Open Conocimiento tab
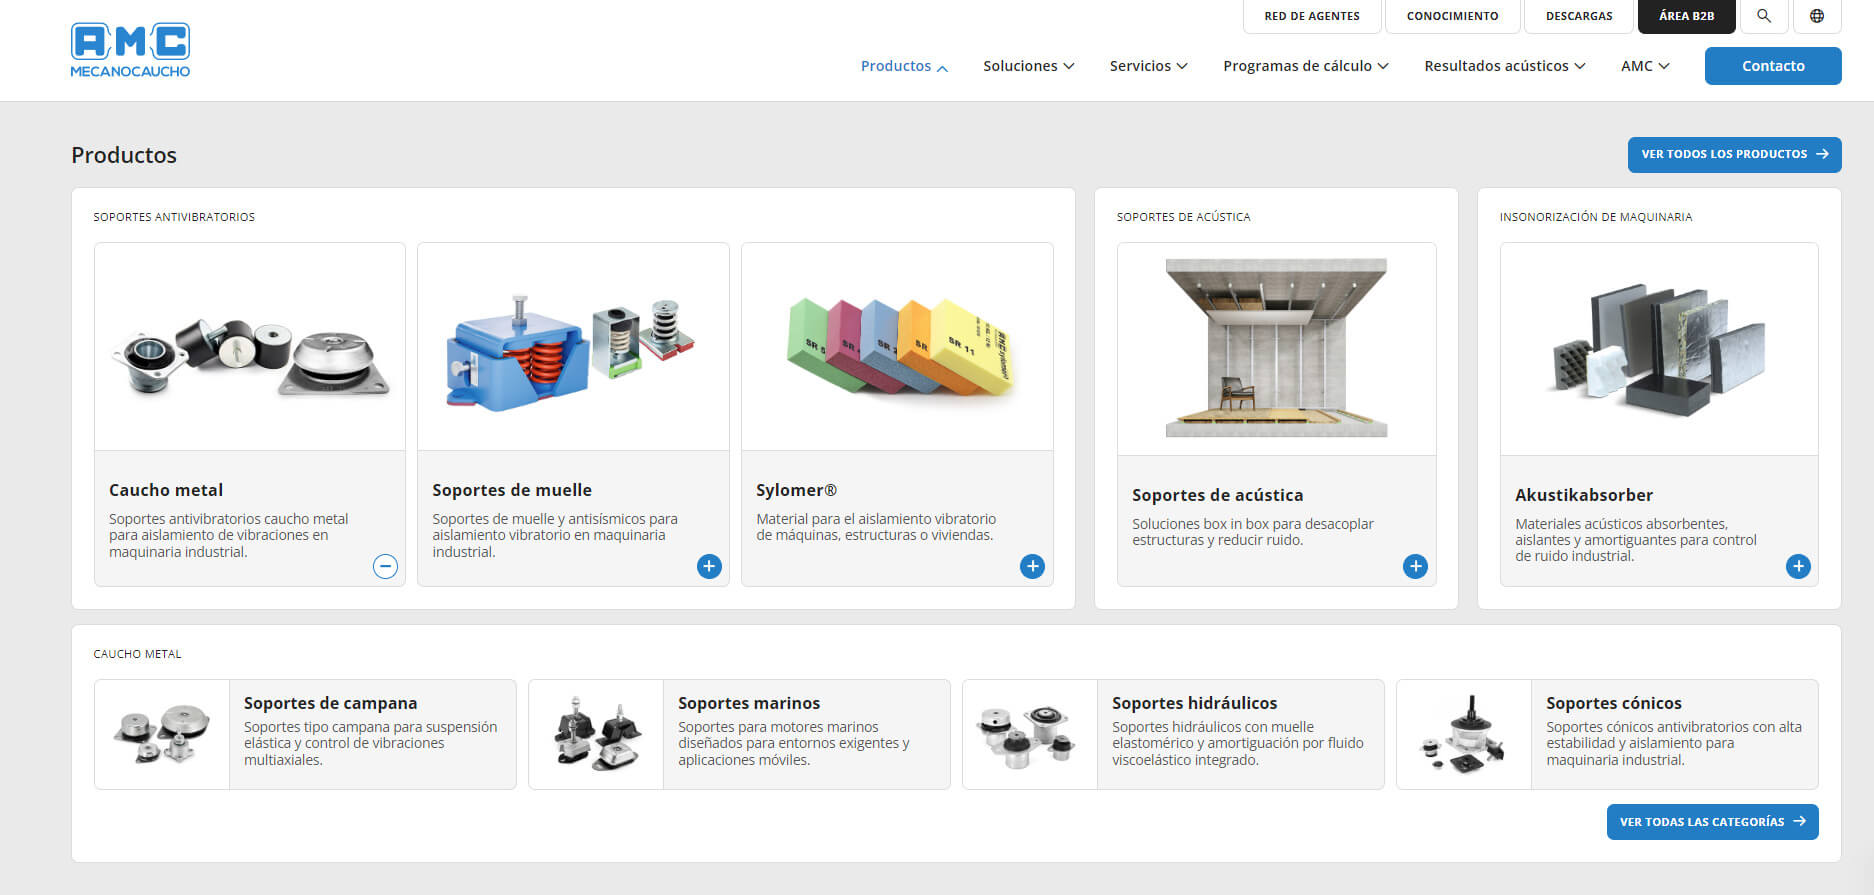The image size is (1874, 895). (x=1452, y=16)
